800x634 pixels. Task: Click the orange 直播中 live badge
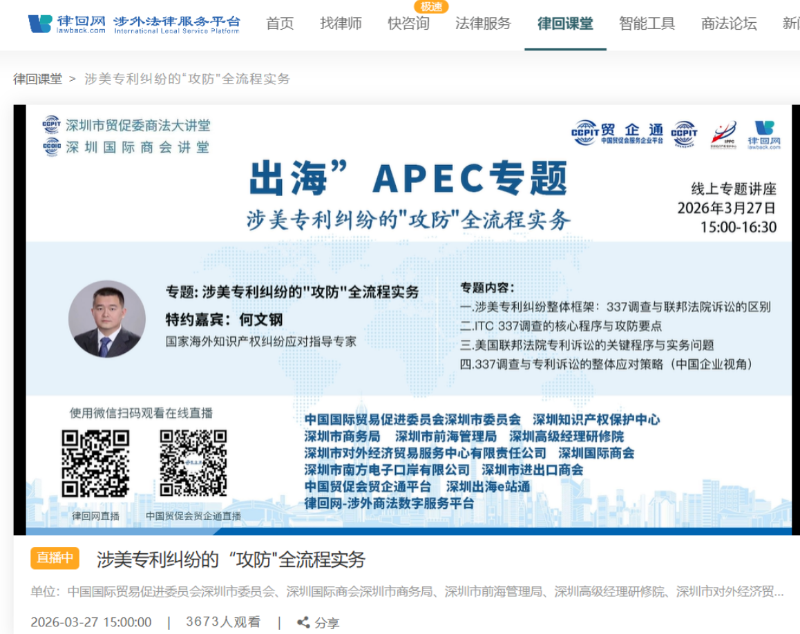(x=54, y=558)
